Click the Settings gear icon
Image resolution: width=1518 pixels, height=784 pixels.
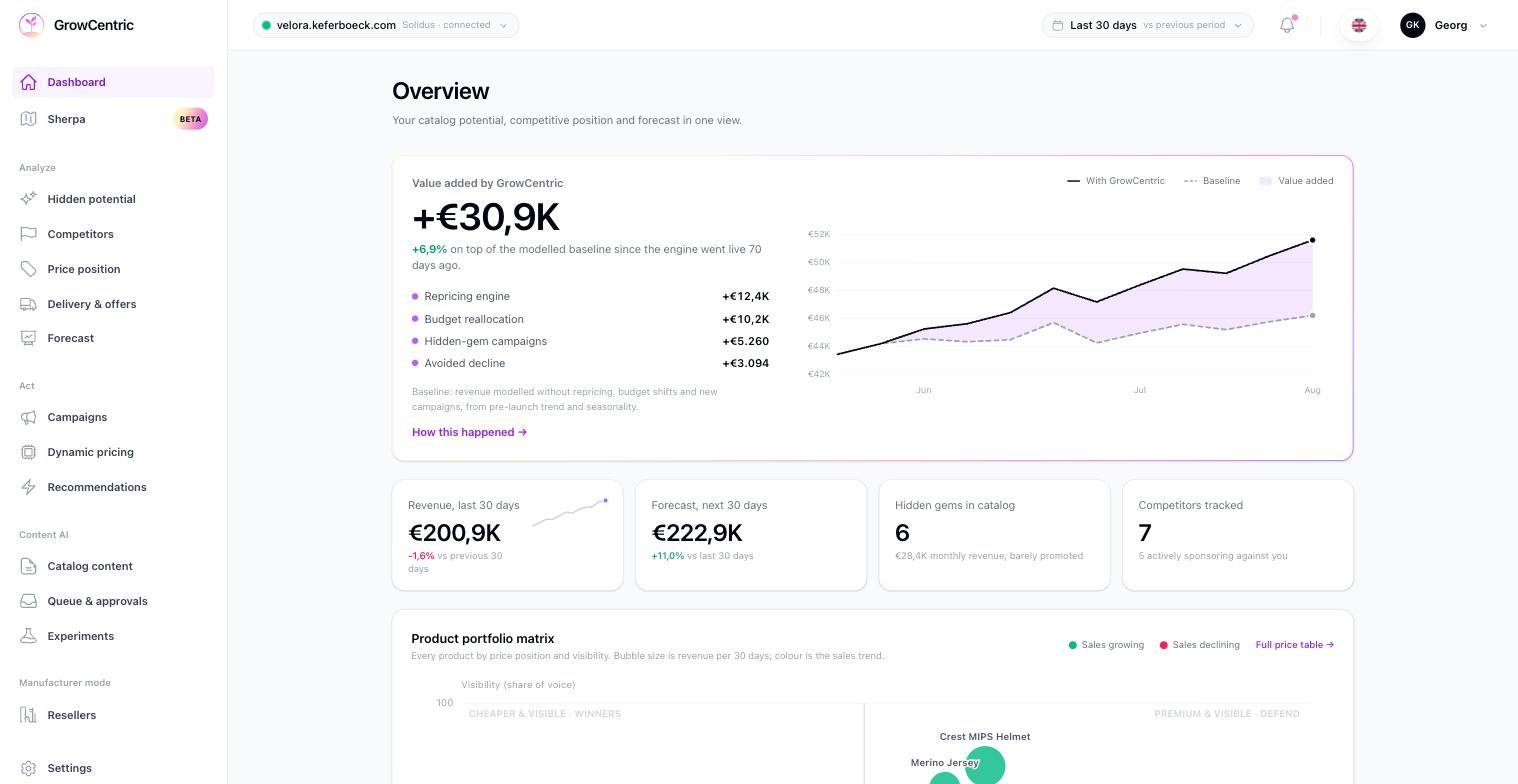click(x=28, y=768)
